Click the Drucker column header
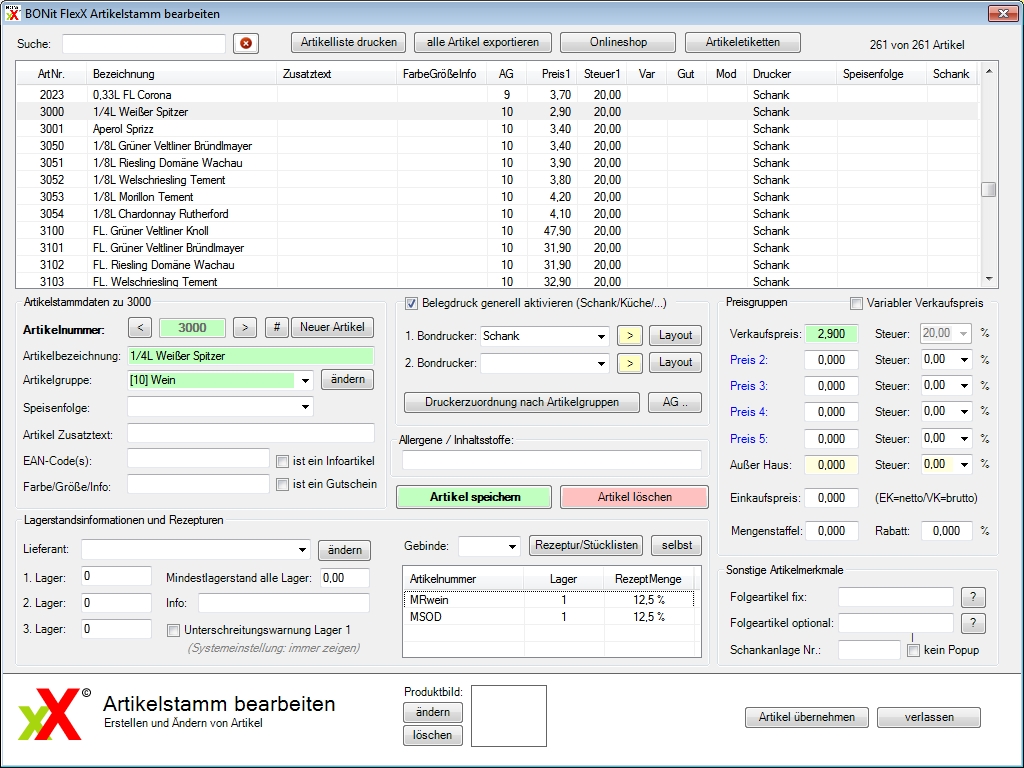Screen dimensions: 1024x768 point(792,74)
